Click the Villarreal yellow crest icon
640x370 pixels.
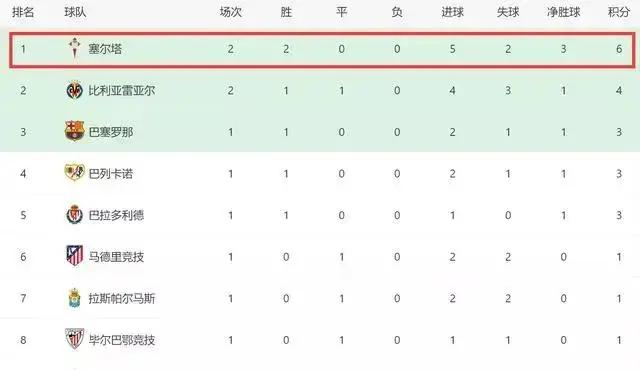[x=75, y=91]
